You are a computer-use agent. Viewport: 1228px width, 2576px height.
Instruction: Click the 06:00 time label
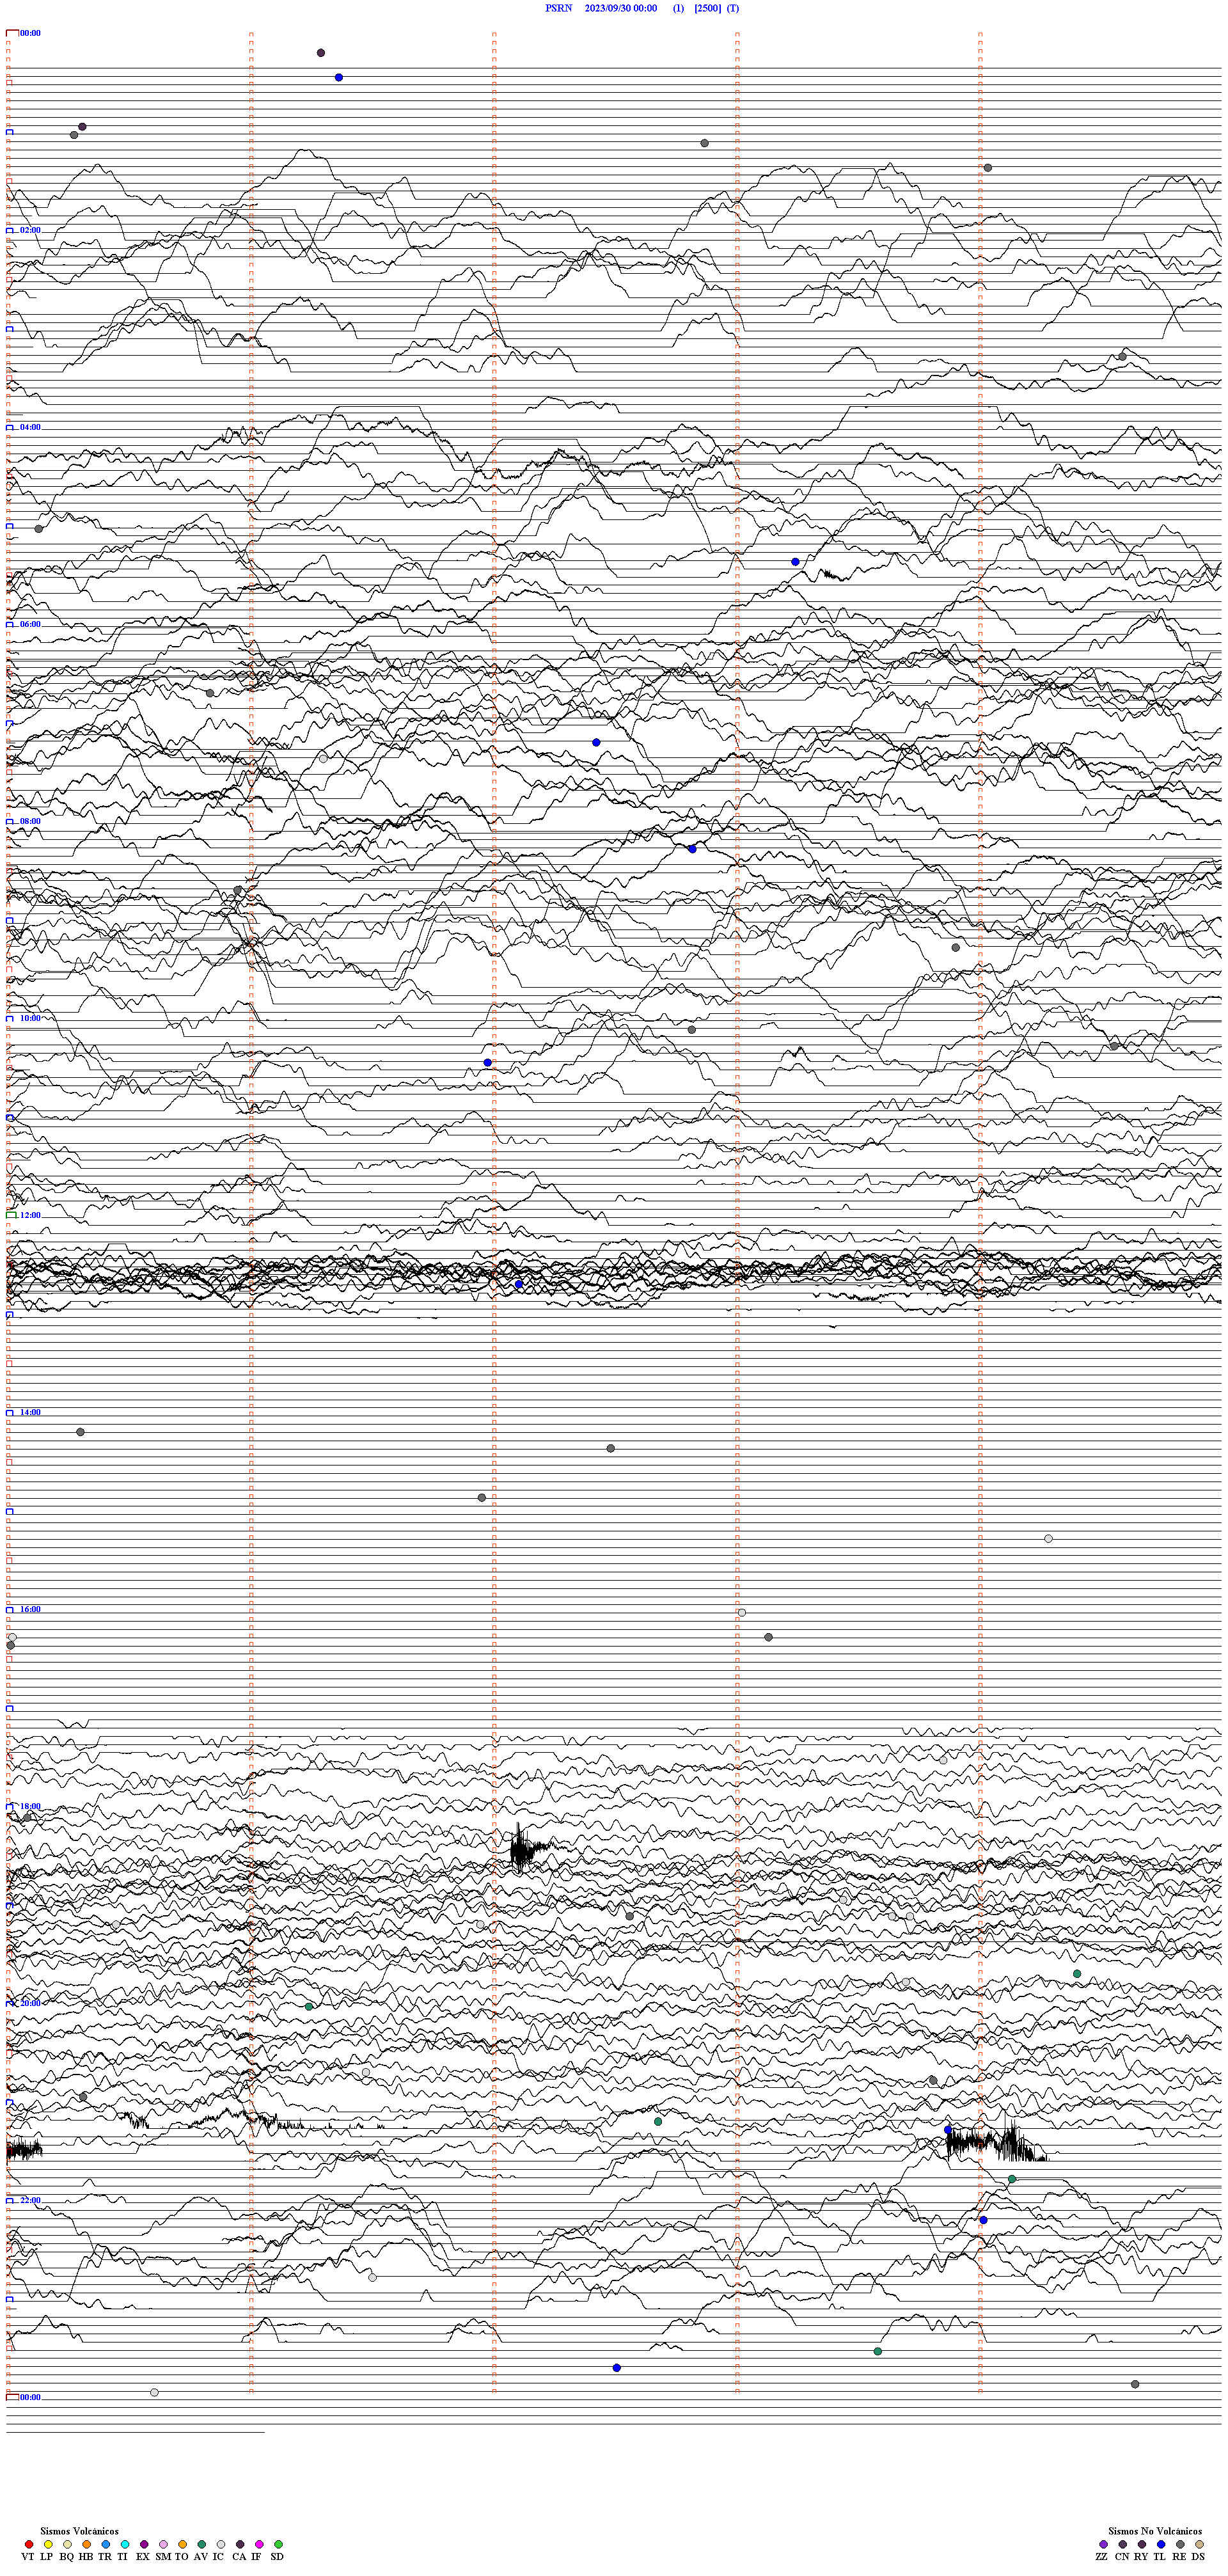[x=30, y=624]
